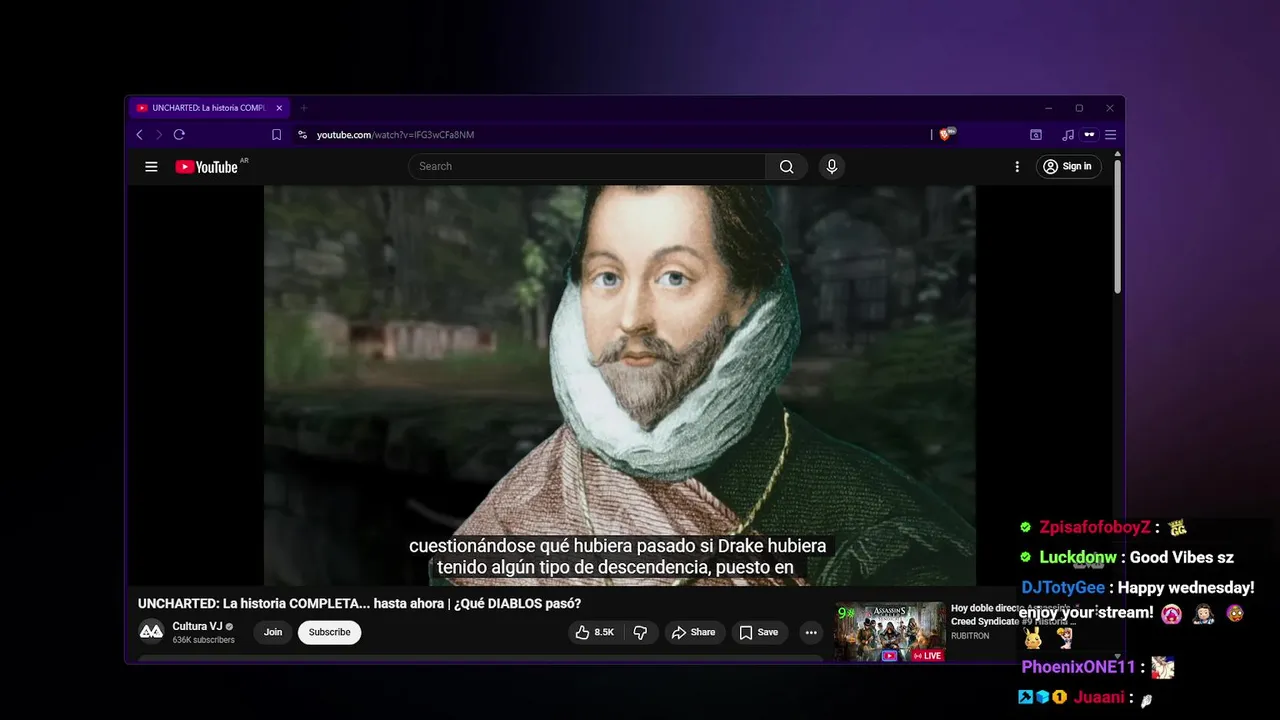
Task: Open a new tab with plus
Action: pyautogui.click(x=304, y=108)
